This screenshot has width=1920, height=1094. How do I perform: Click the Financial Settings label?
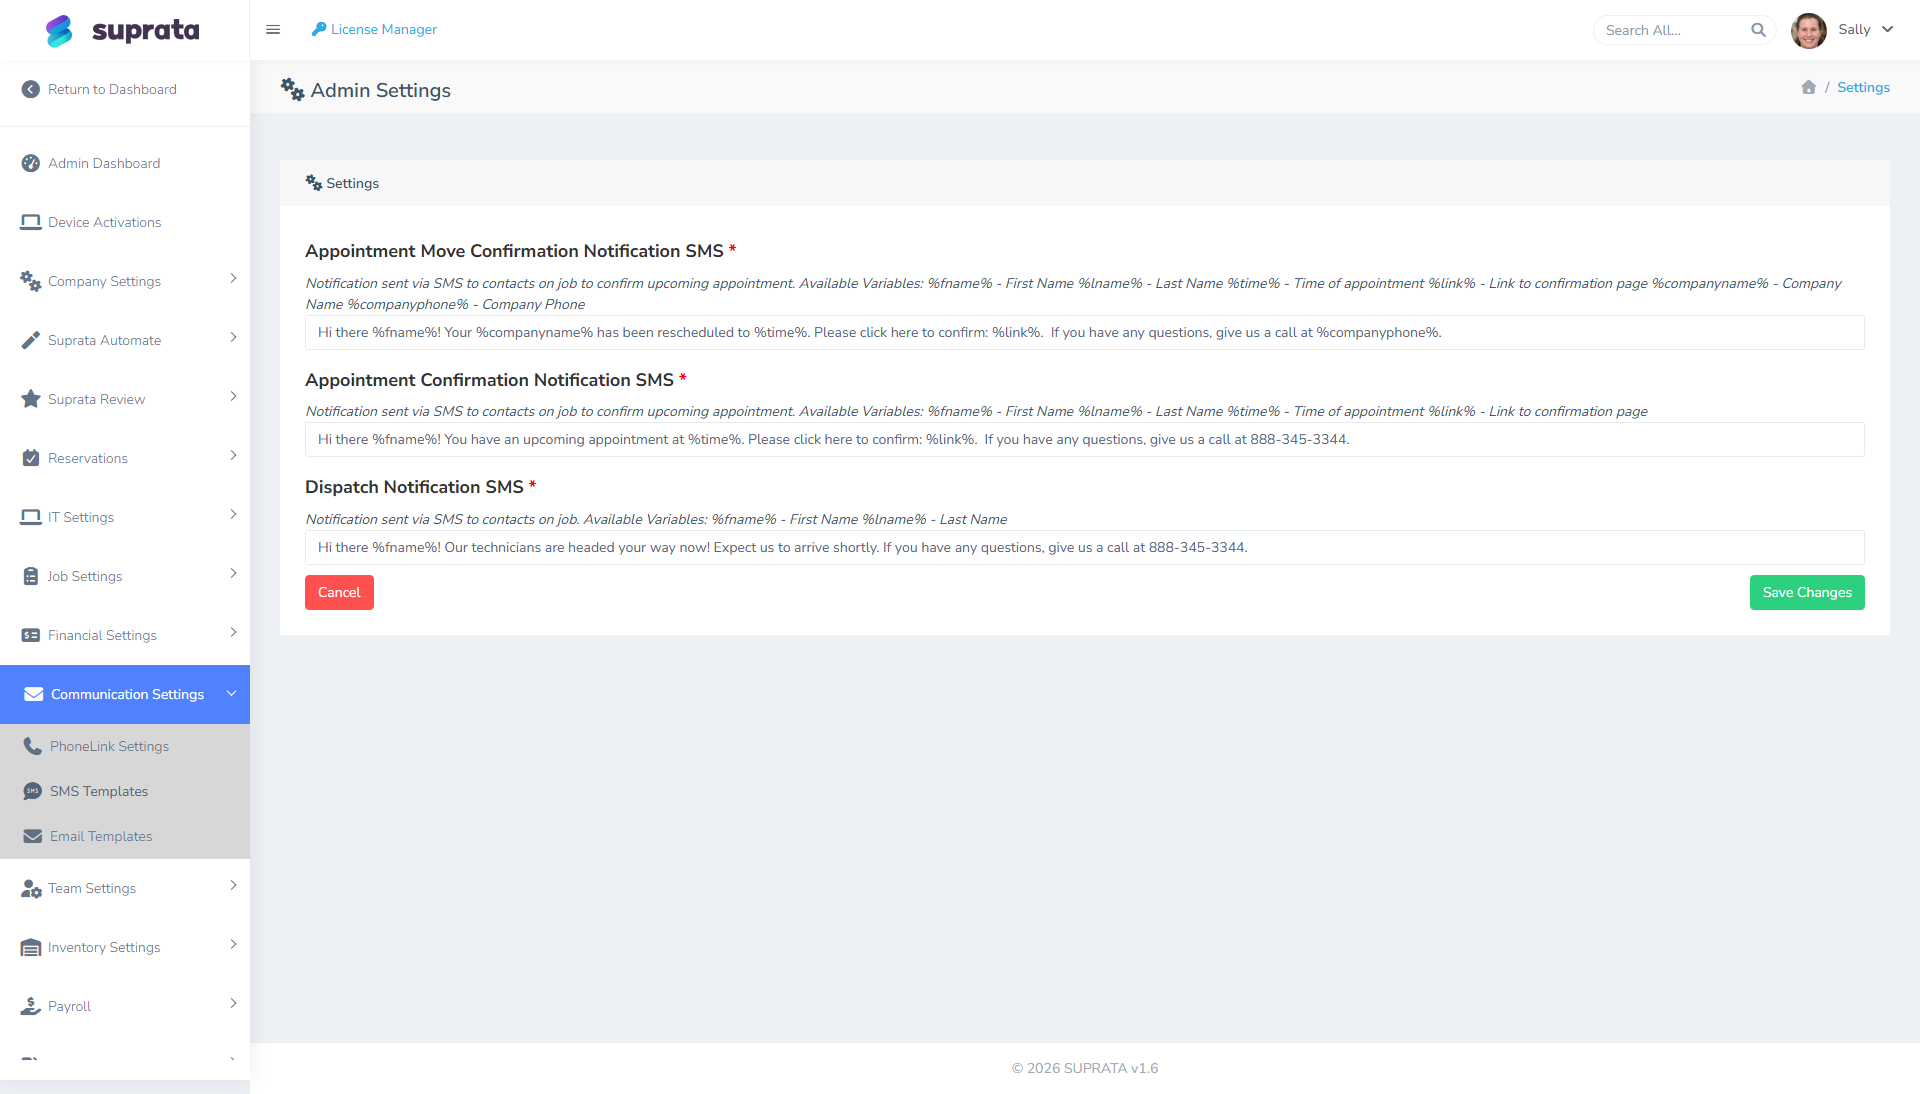(102, 635)
